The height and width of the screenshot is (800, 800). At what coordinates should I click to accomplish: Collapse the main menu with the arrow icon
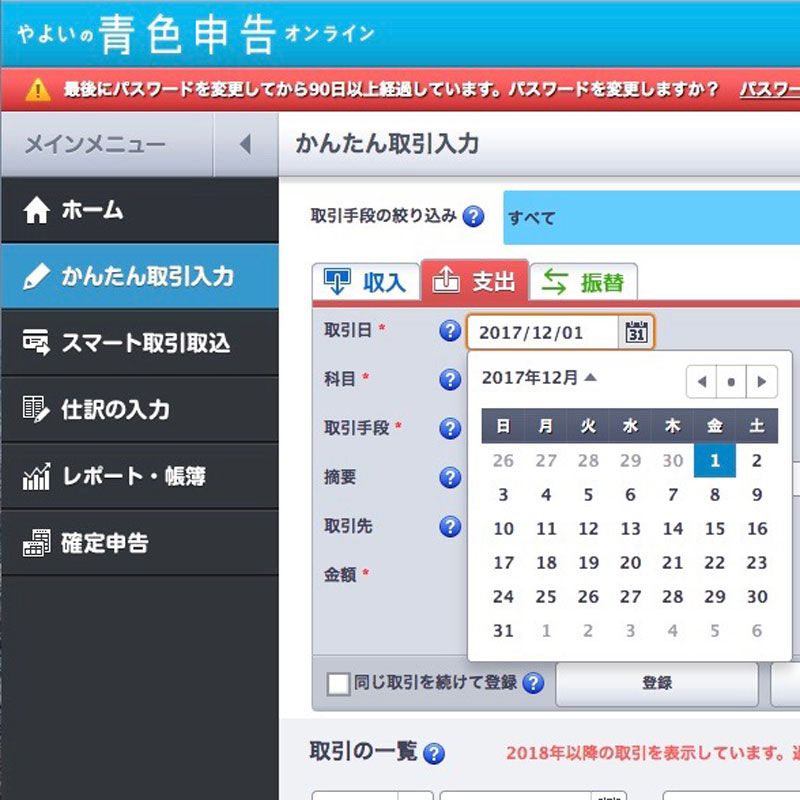coord(245,145)
